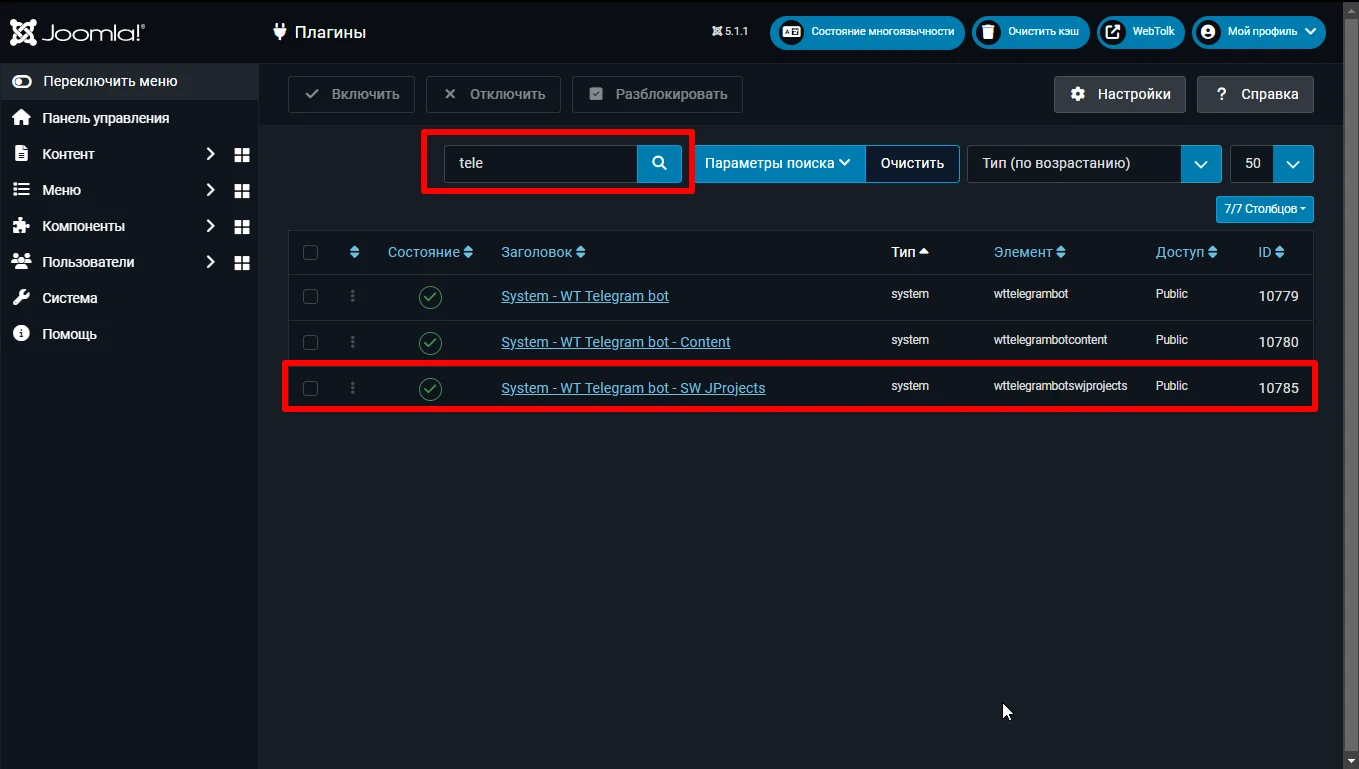The image size is (1359, 769).
Task: Check the box for WT Telegram bot - SW JProjects
Action: (310, 388)
